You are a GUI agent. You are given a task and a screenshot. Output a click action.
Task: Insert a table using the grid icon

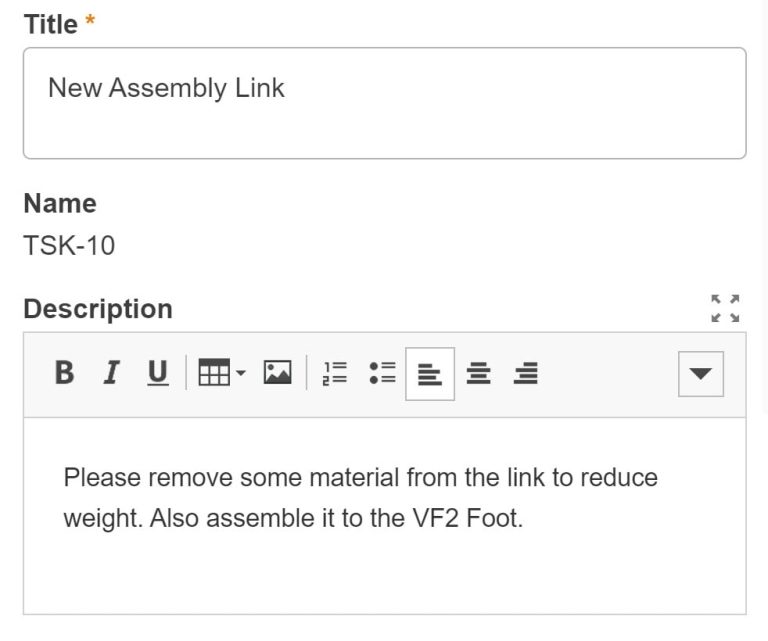214,373
